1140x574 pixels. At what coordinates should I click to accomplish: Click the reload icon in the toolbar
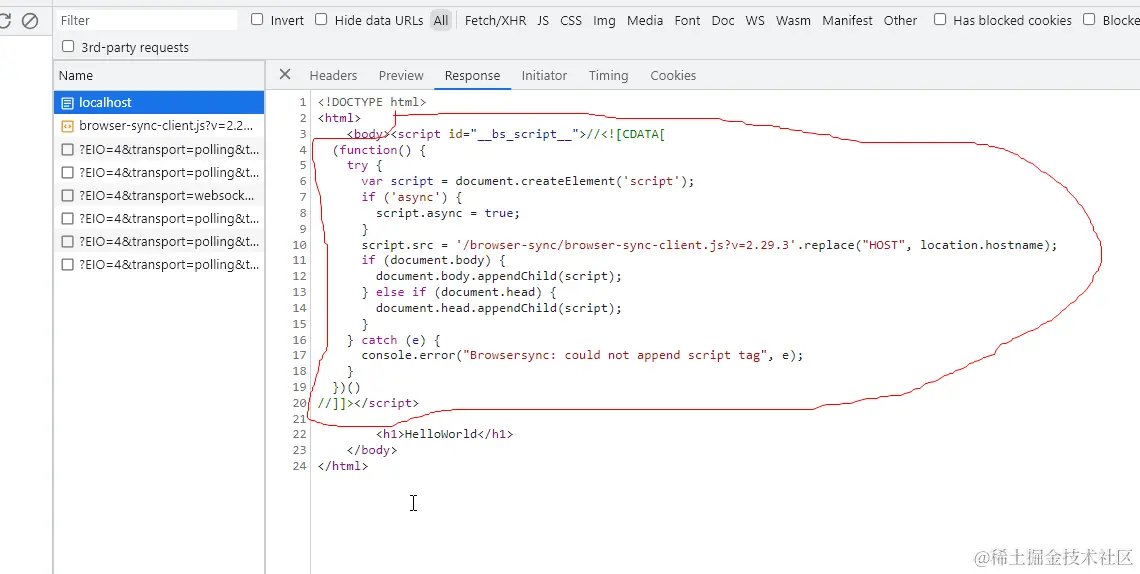(x=5, y=21)
